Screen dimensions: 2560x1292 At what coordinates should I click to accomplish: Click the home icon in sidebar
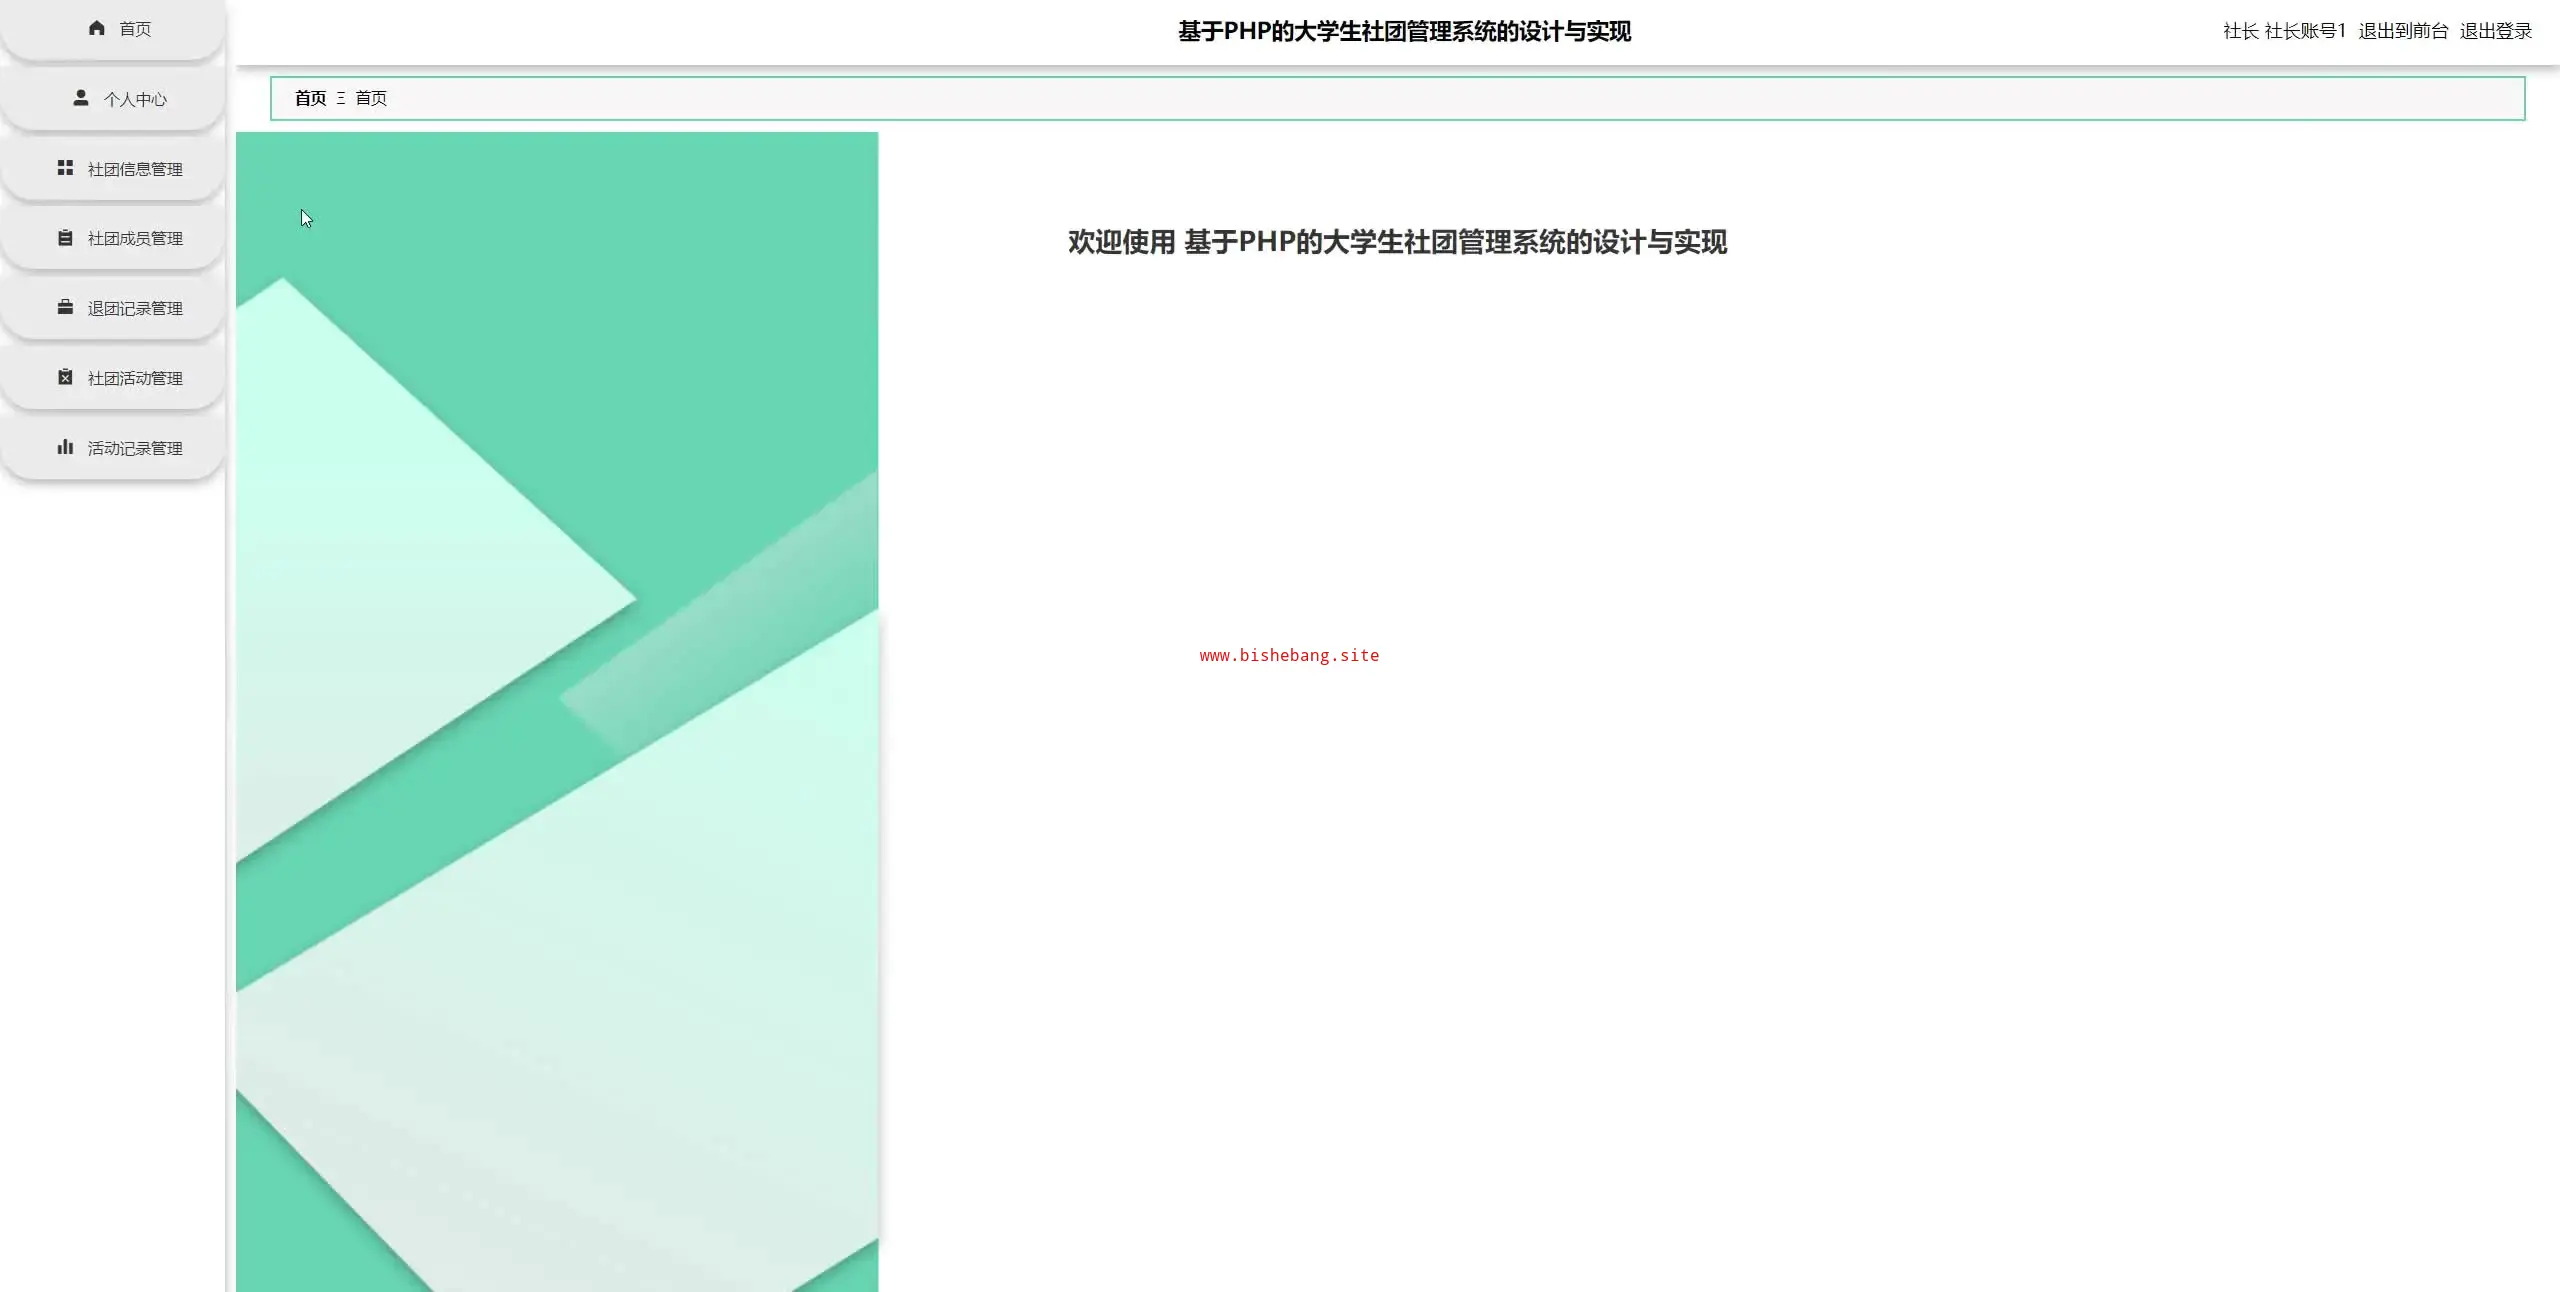96,28
